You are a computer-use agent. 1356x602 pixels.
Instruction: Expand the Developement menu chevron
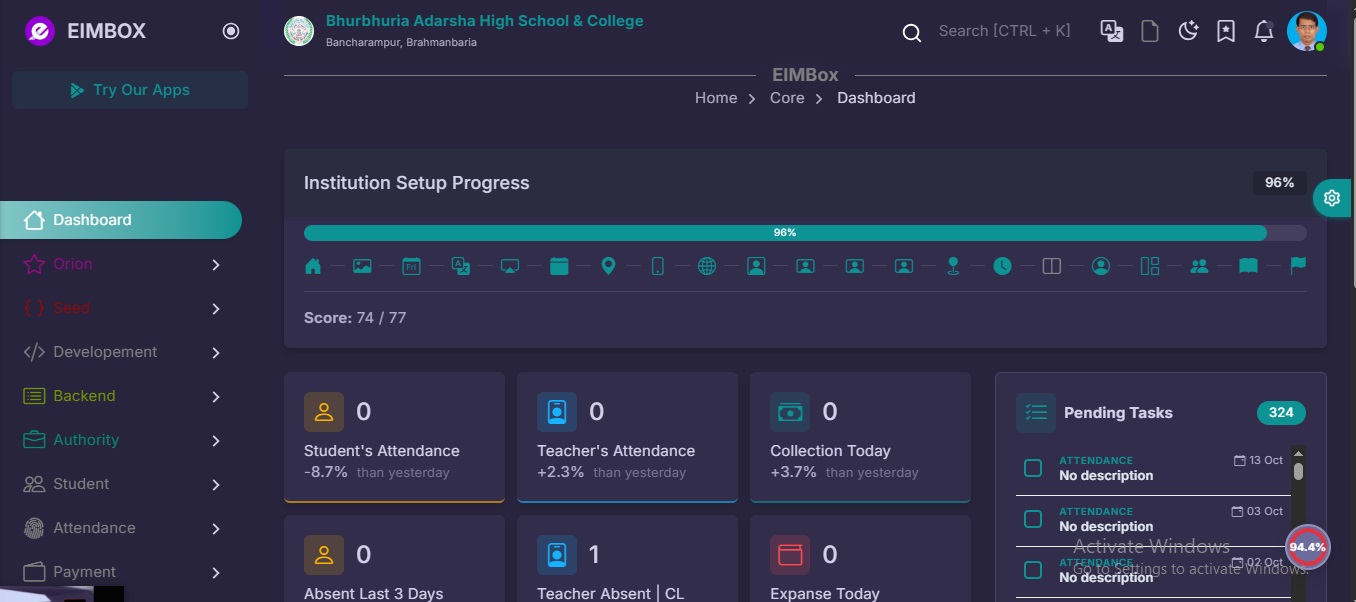[216, 353]
